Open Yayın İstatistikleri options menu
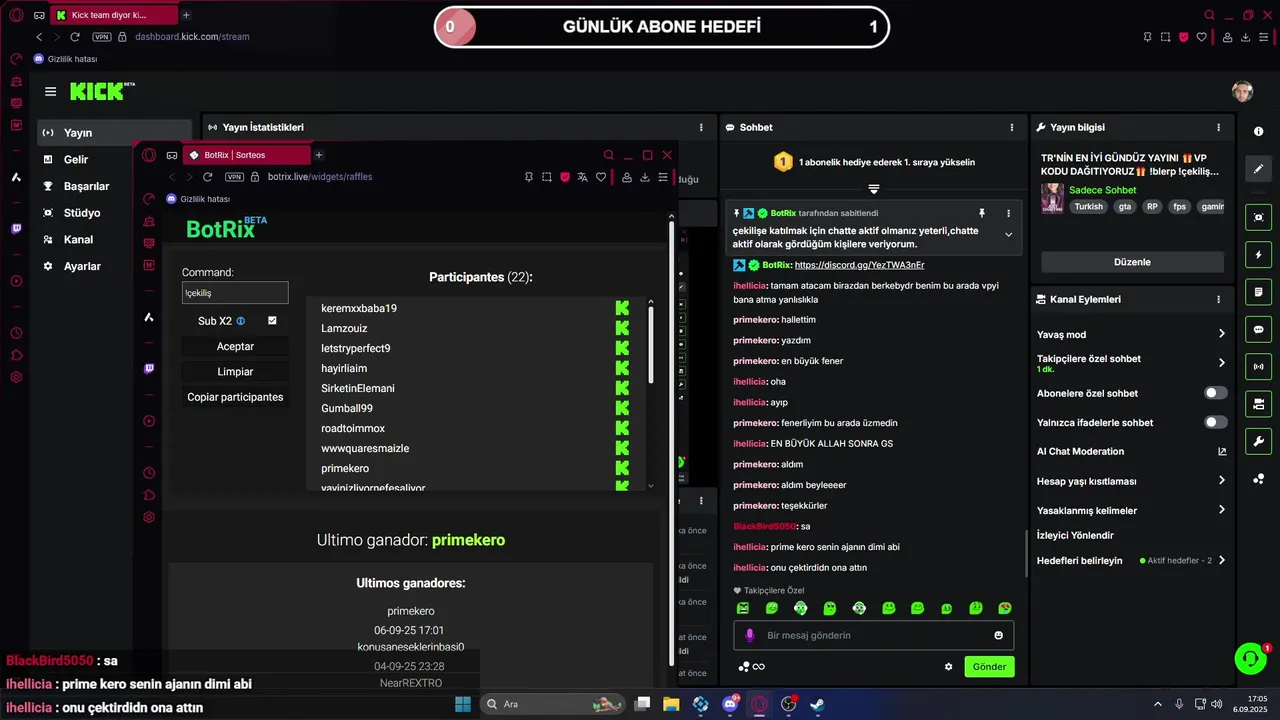Viewport: 1280px width, 720px height. pos(701,128)
